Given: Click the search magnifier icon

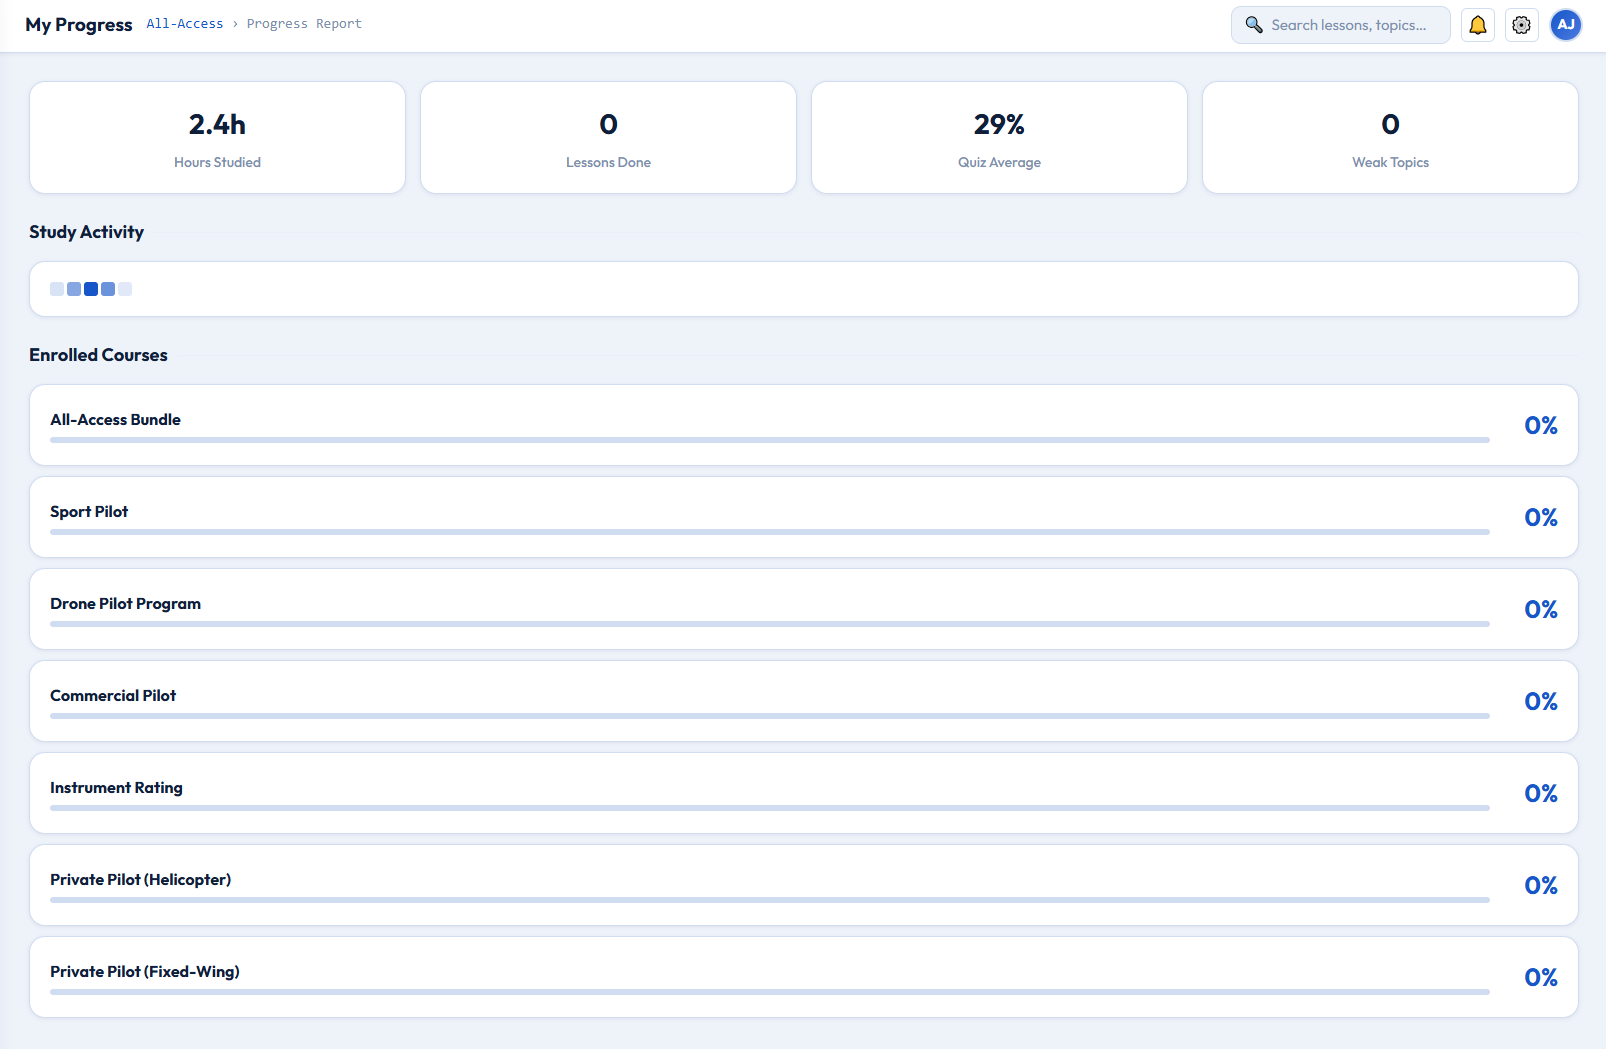Looking at the screenshot, I should point(1253,24).
